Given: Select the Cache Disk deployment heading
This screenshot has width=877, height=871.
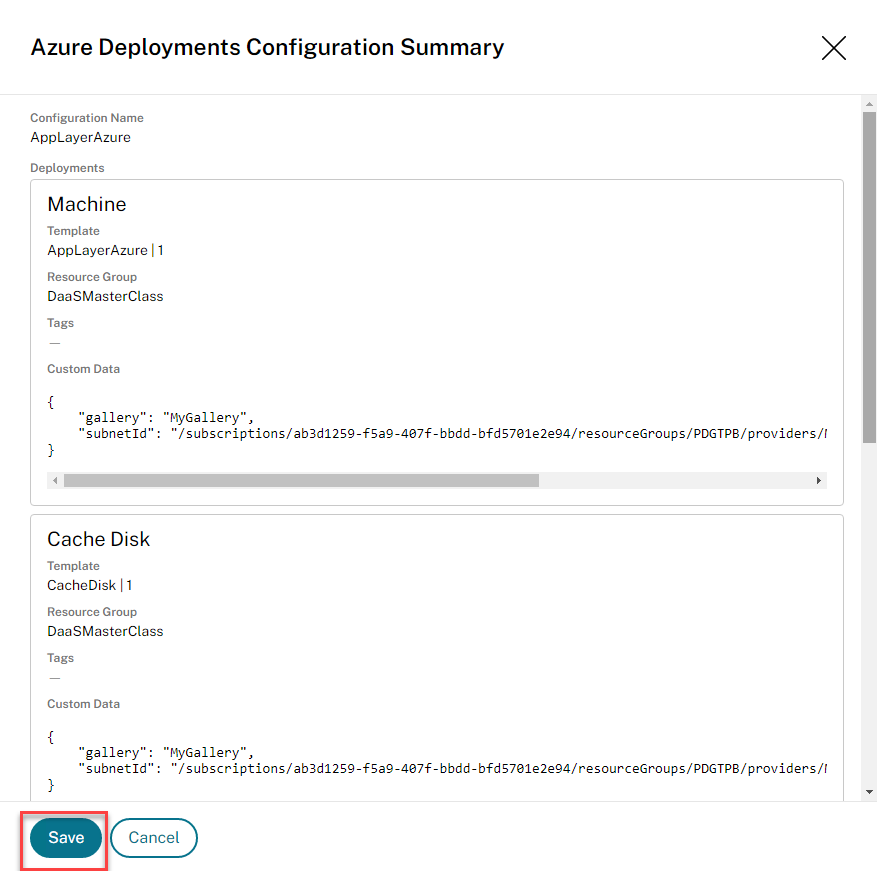Looking at the screenshot, I should point(98,539).
